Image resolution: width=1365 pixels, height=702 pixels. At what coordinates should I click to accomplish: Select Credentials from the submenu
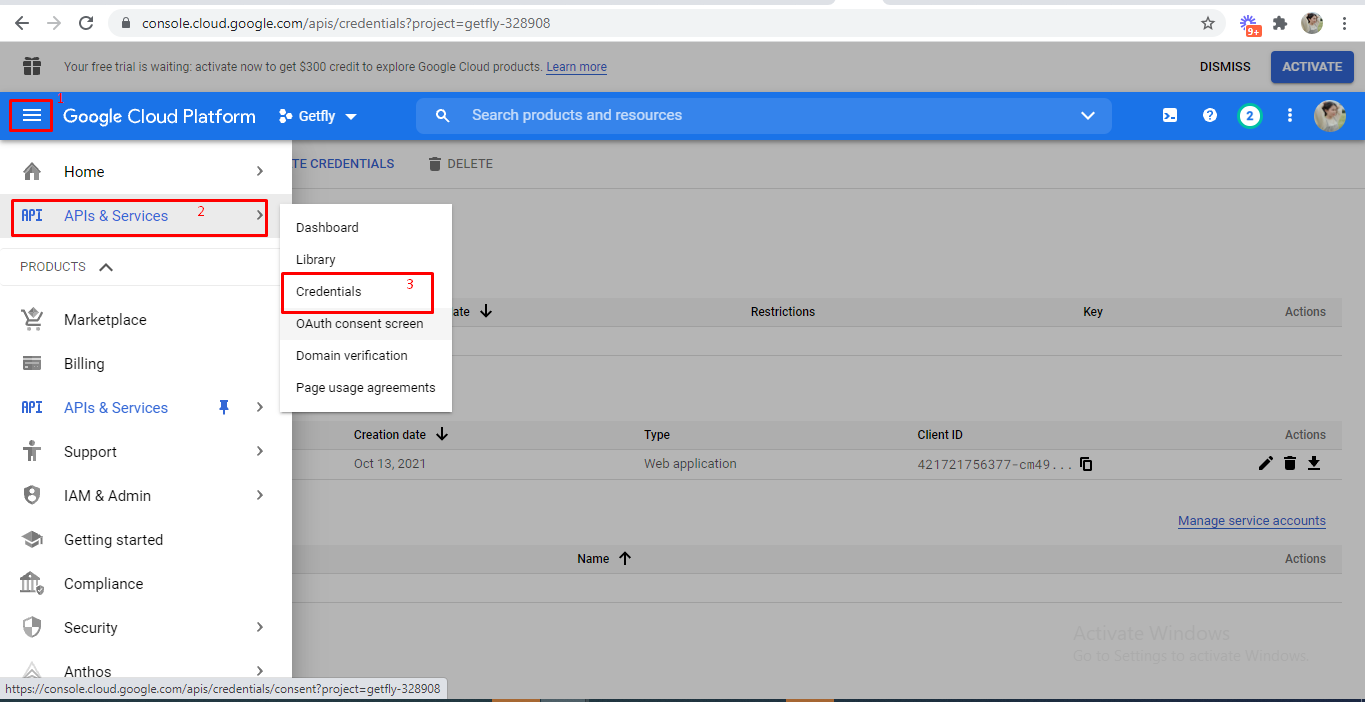[329, 291]
